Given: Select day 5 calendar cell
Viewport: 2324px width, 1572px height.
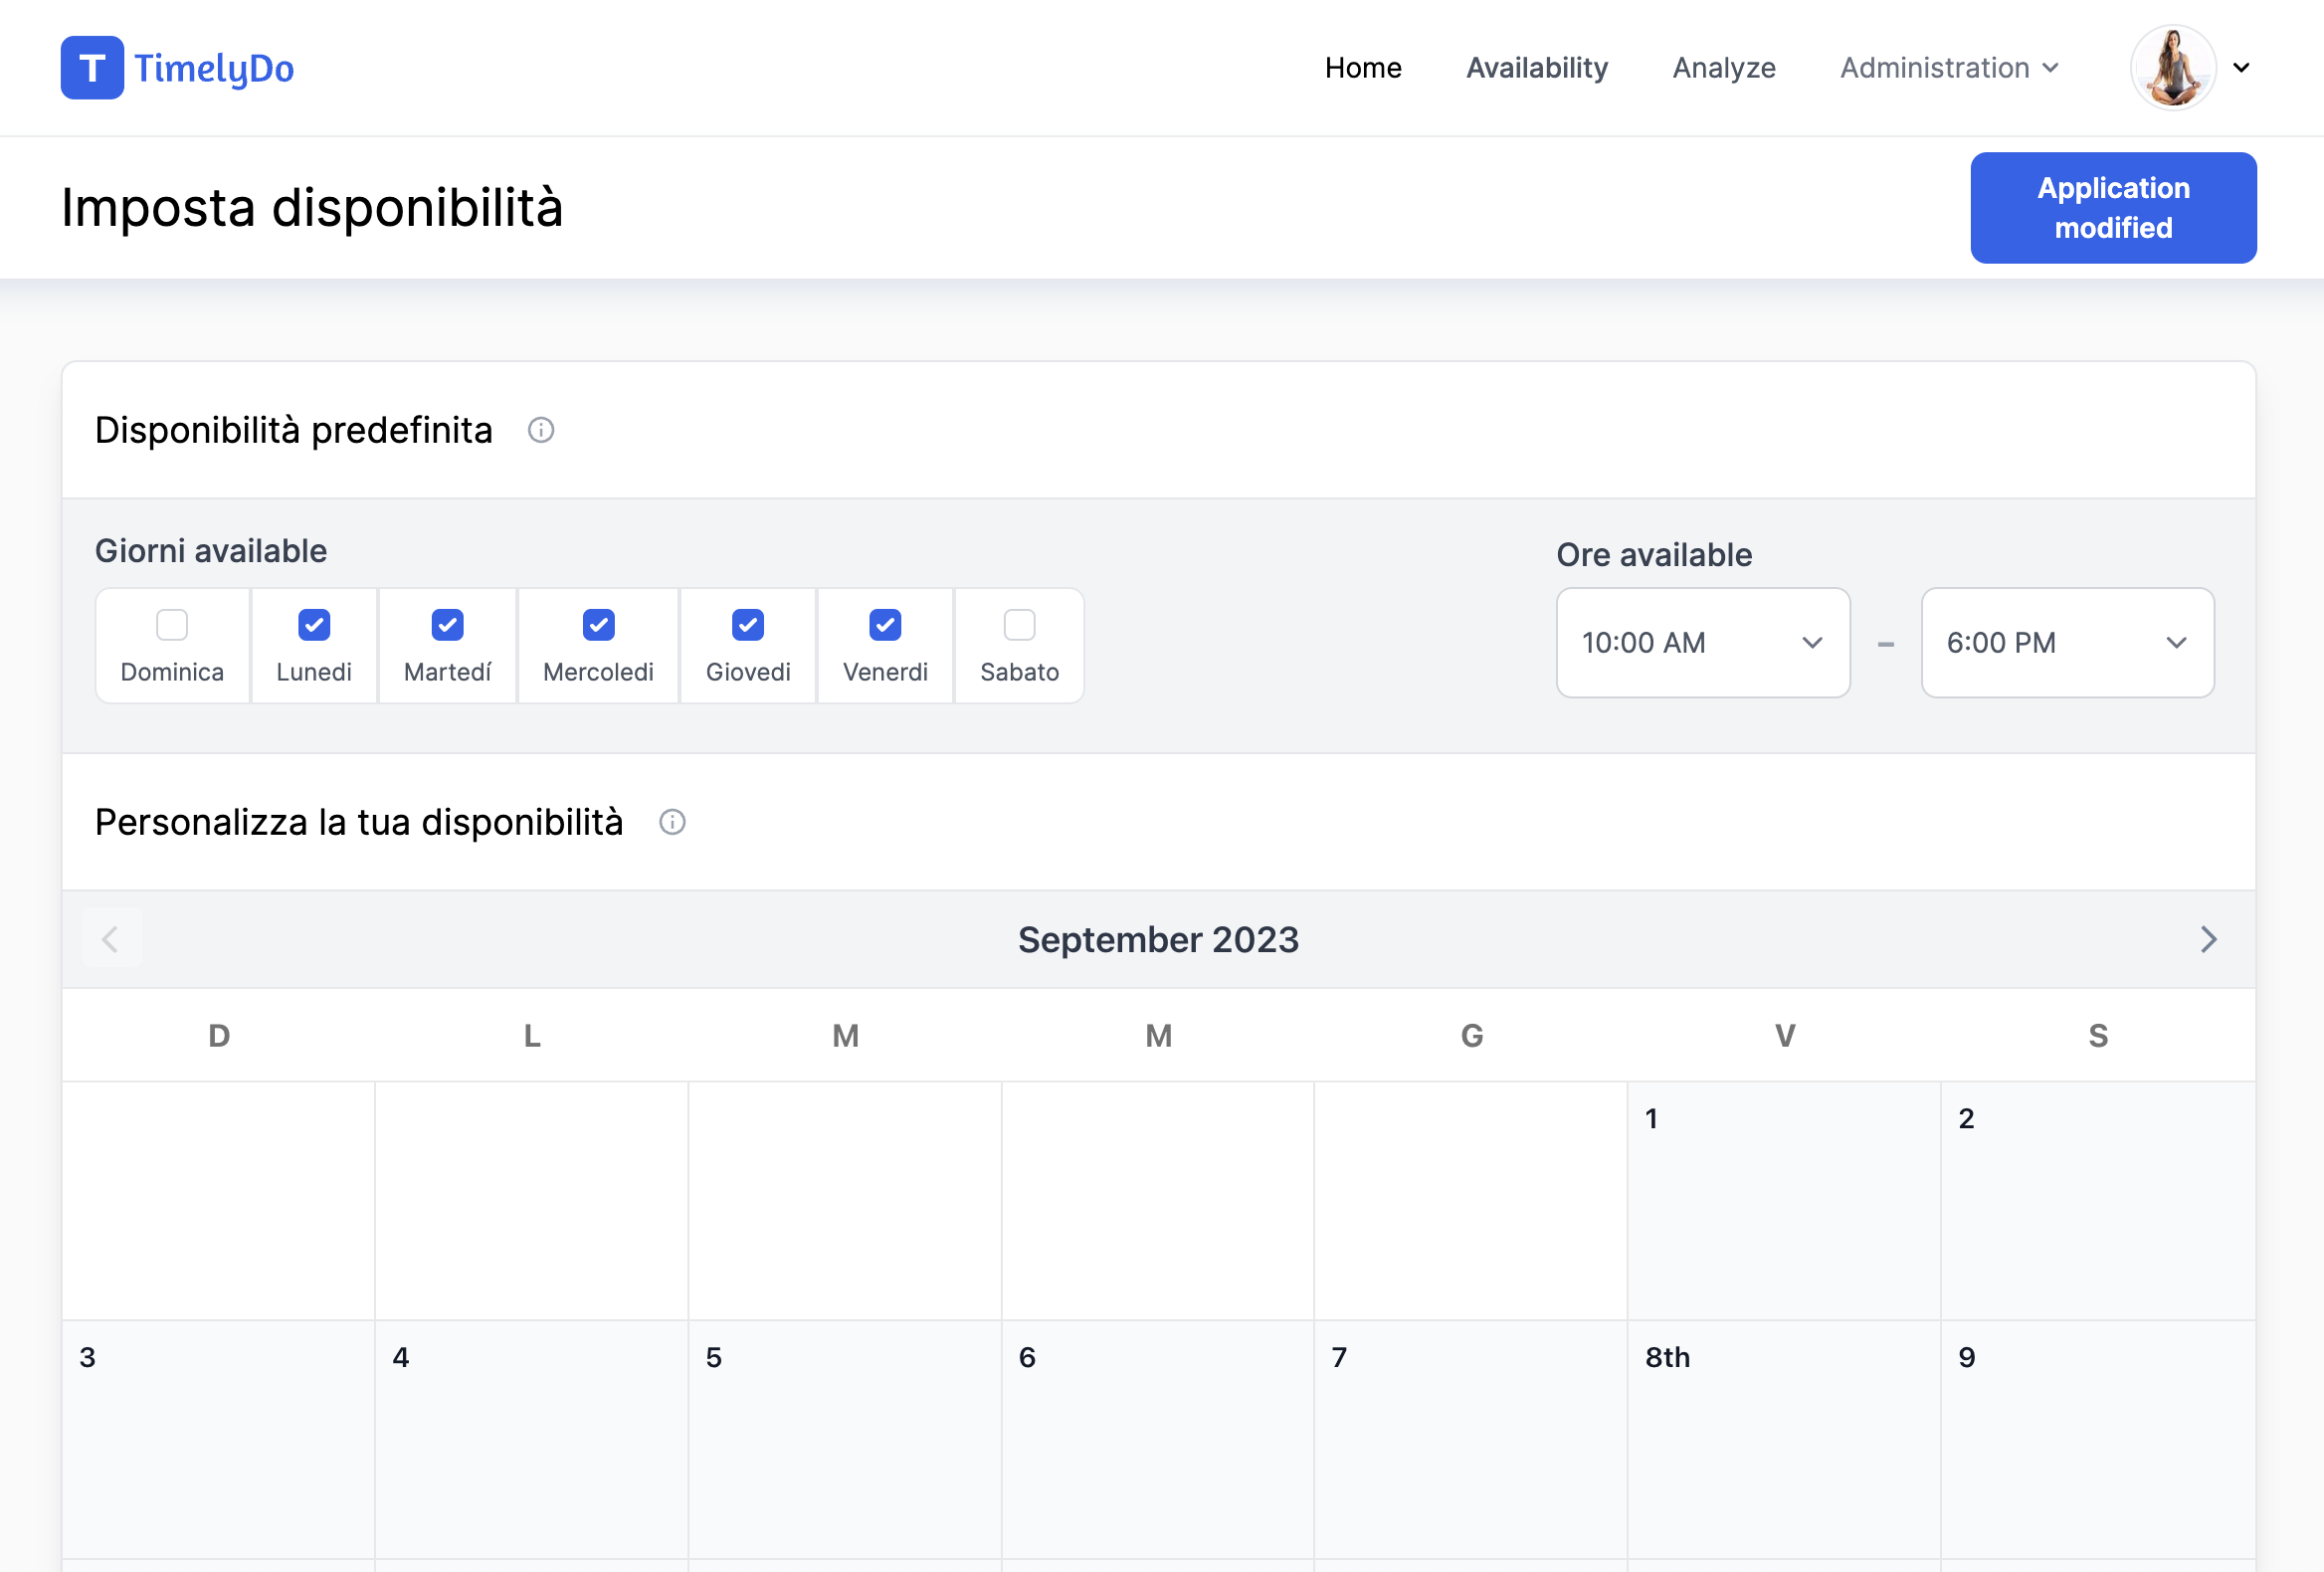Looking at the screenshot, I should pyautogui.click(x=845, y=1439).
